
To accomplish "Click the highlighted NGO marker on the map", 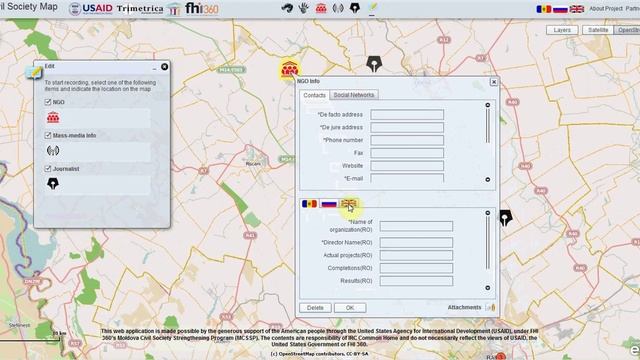I will pos(289,69).
